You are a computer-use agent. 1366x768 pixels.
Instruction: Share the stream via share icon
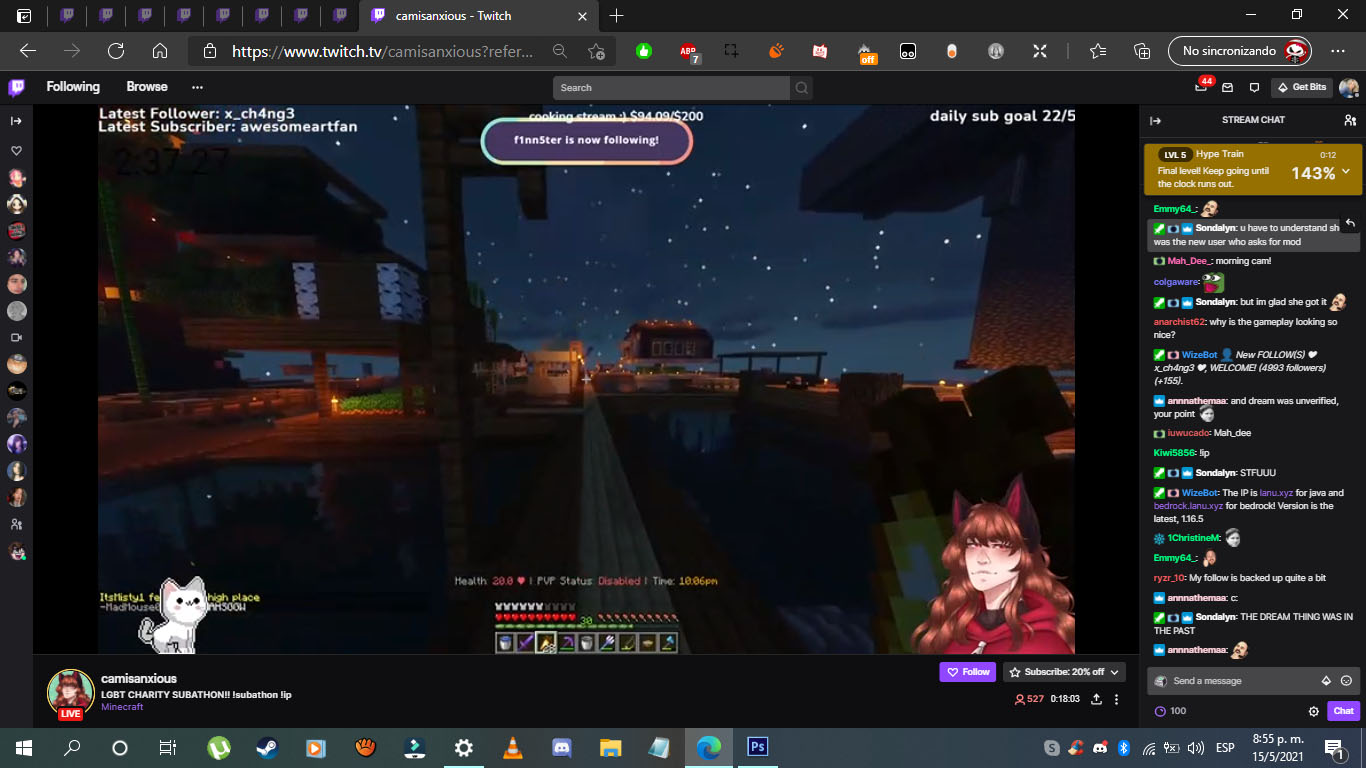1096,699
